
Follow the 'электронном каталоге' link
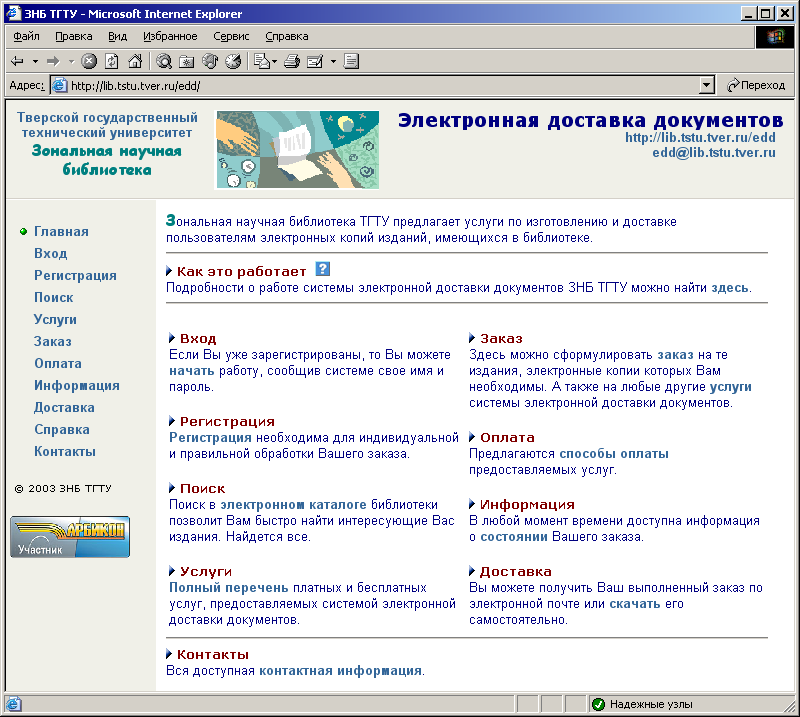[293, 505]
